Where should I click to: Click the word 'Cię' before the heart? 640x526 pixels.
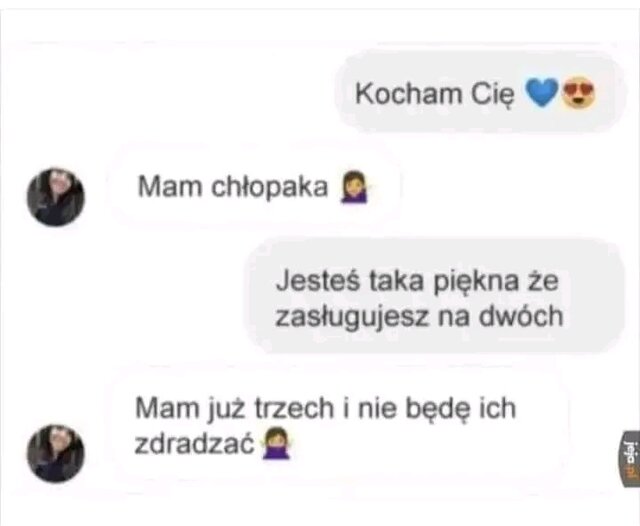tap(493, 94)
